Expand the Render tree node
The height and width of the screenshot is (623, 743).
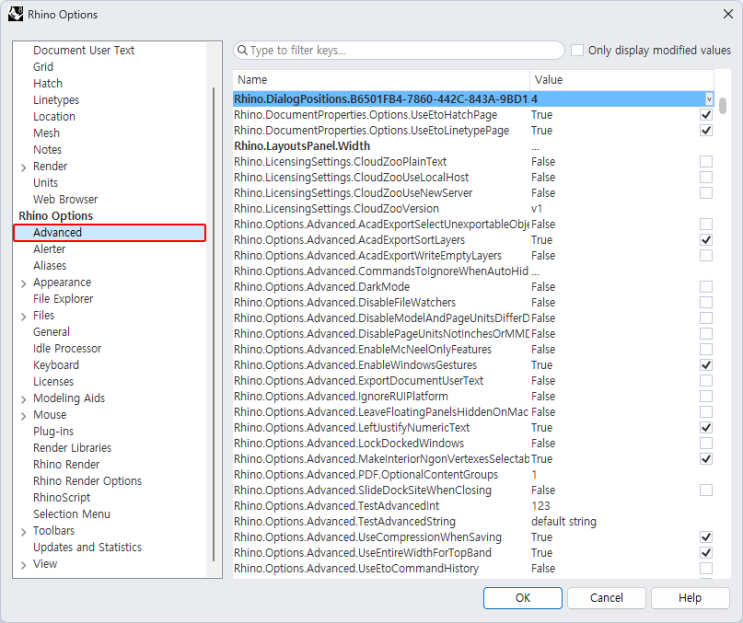click(23, 167)
